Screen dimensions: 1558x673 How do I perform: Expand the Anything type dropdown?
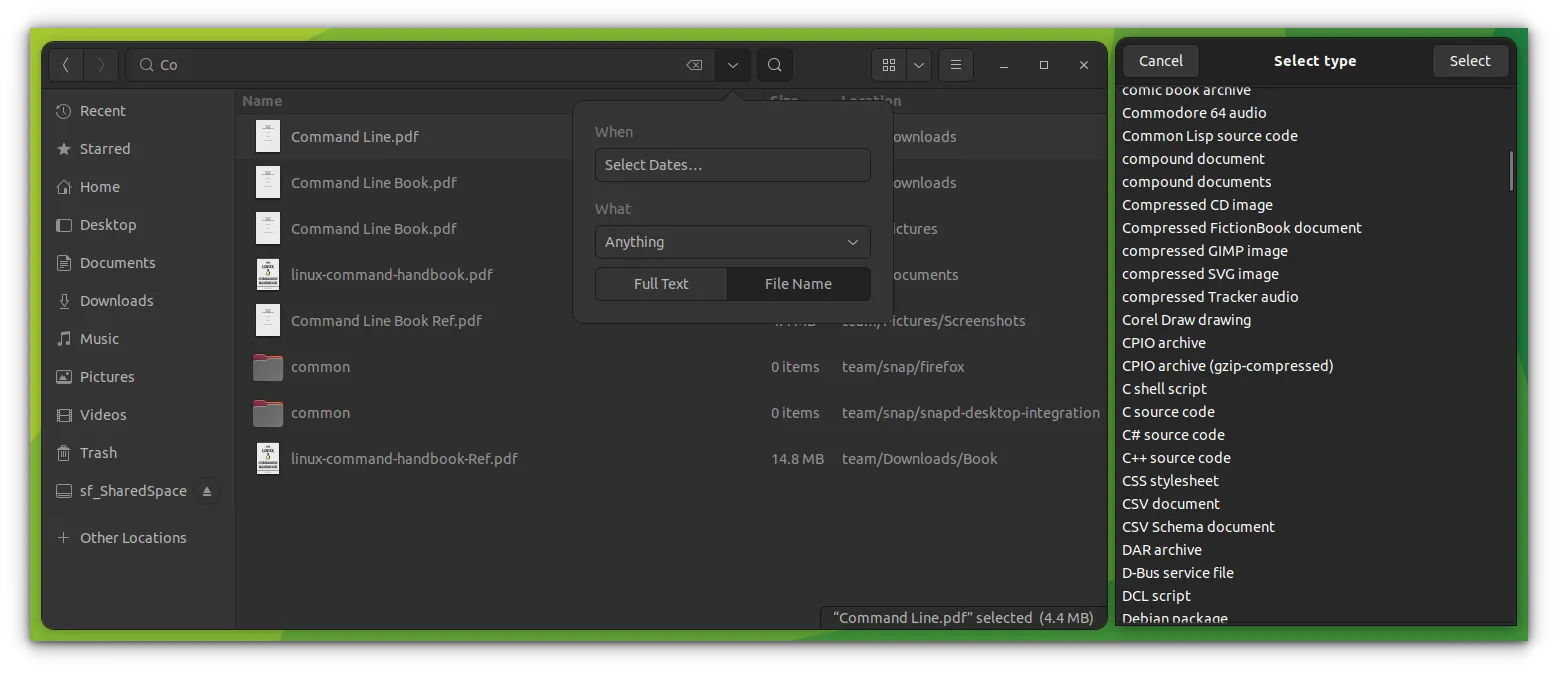click(x=732, y=242)
